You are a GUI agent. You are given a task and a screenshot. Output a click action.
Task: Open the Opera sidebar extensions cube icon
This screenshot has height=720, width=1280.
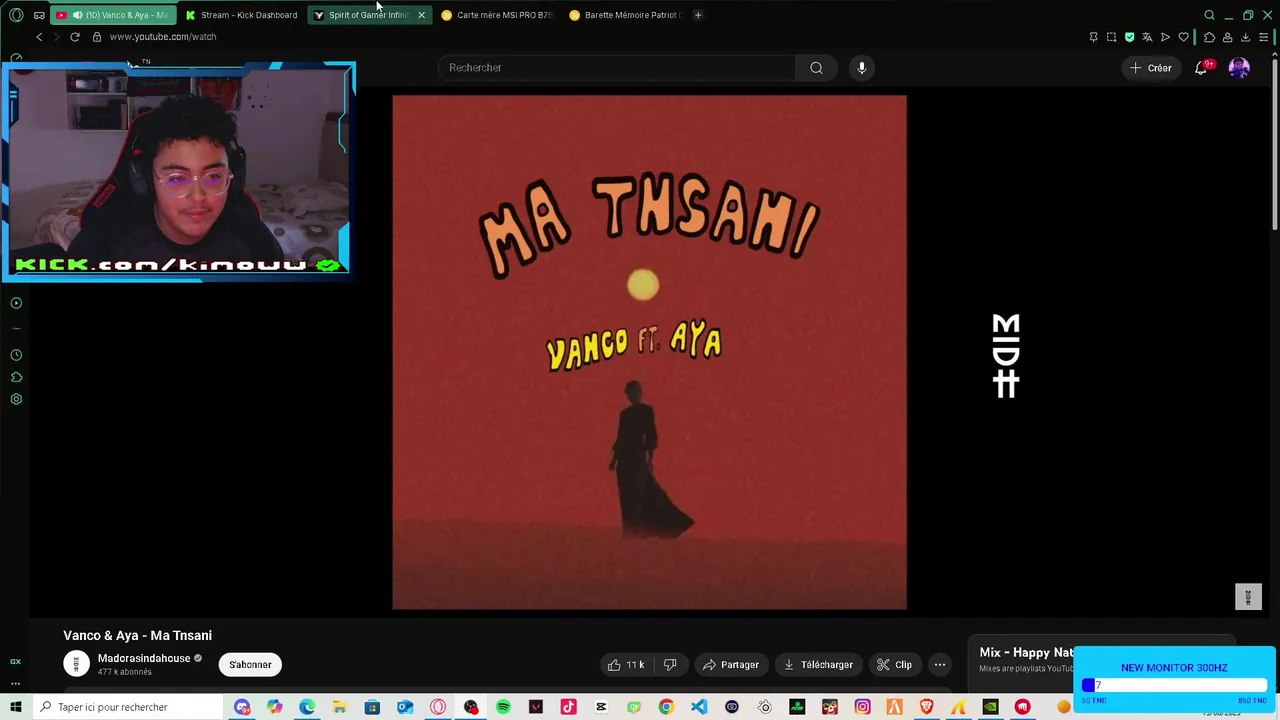pyautogui.click(x=16, y=377)
